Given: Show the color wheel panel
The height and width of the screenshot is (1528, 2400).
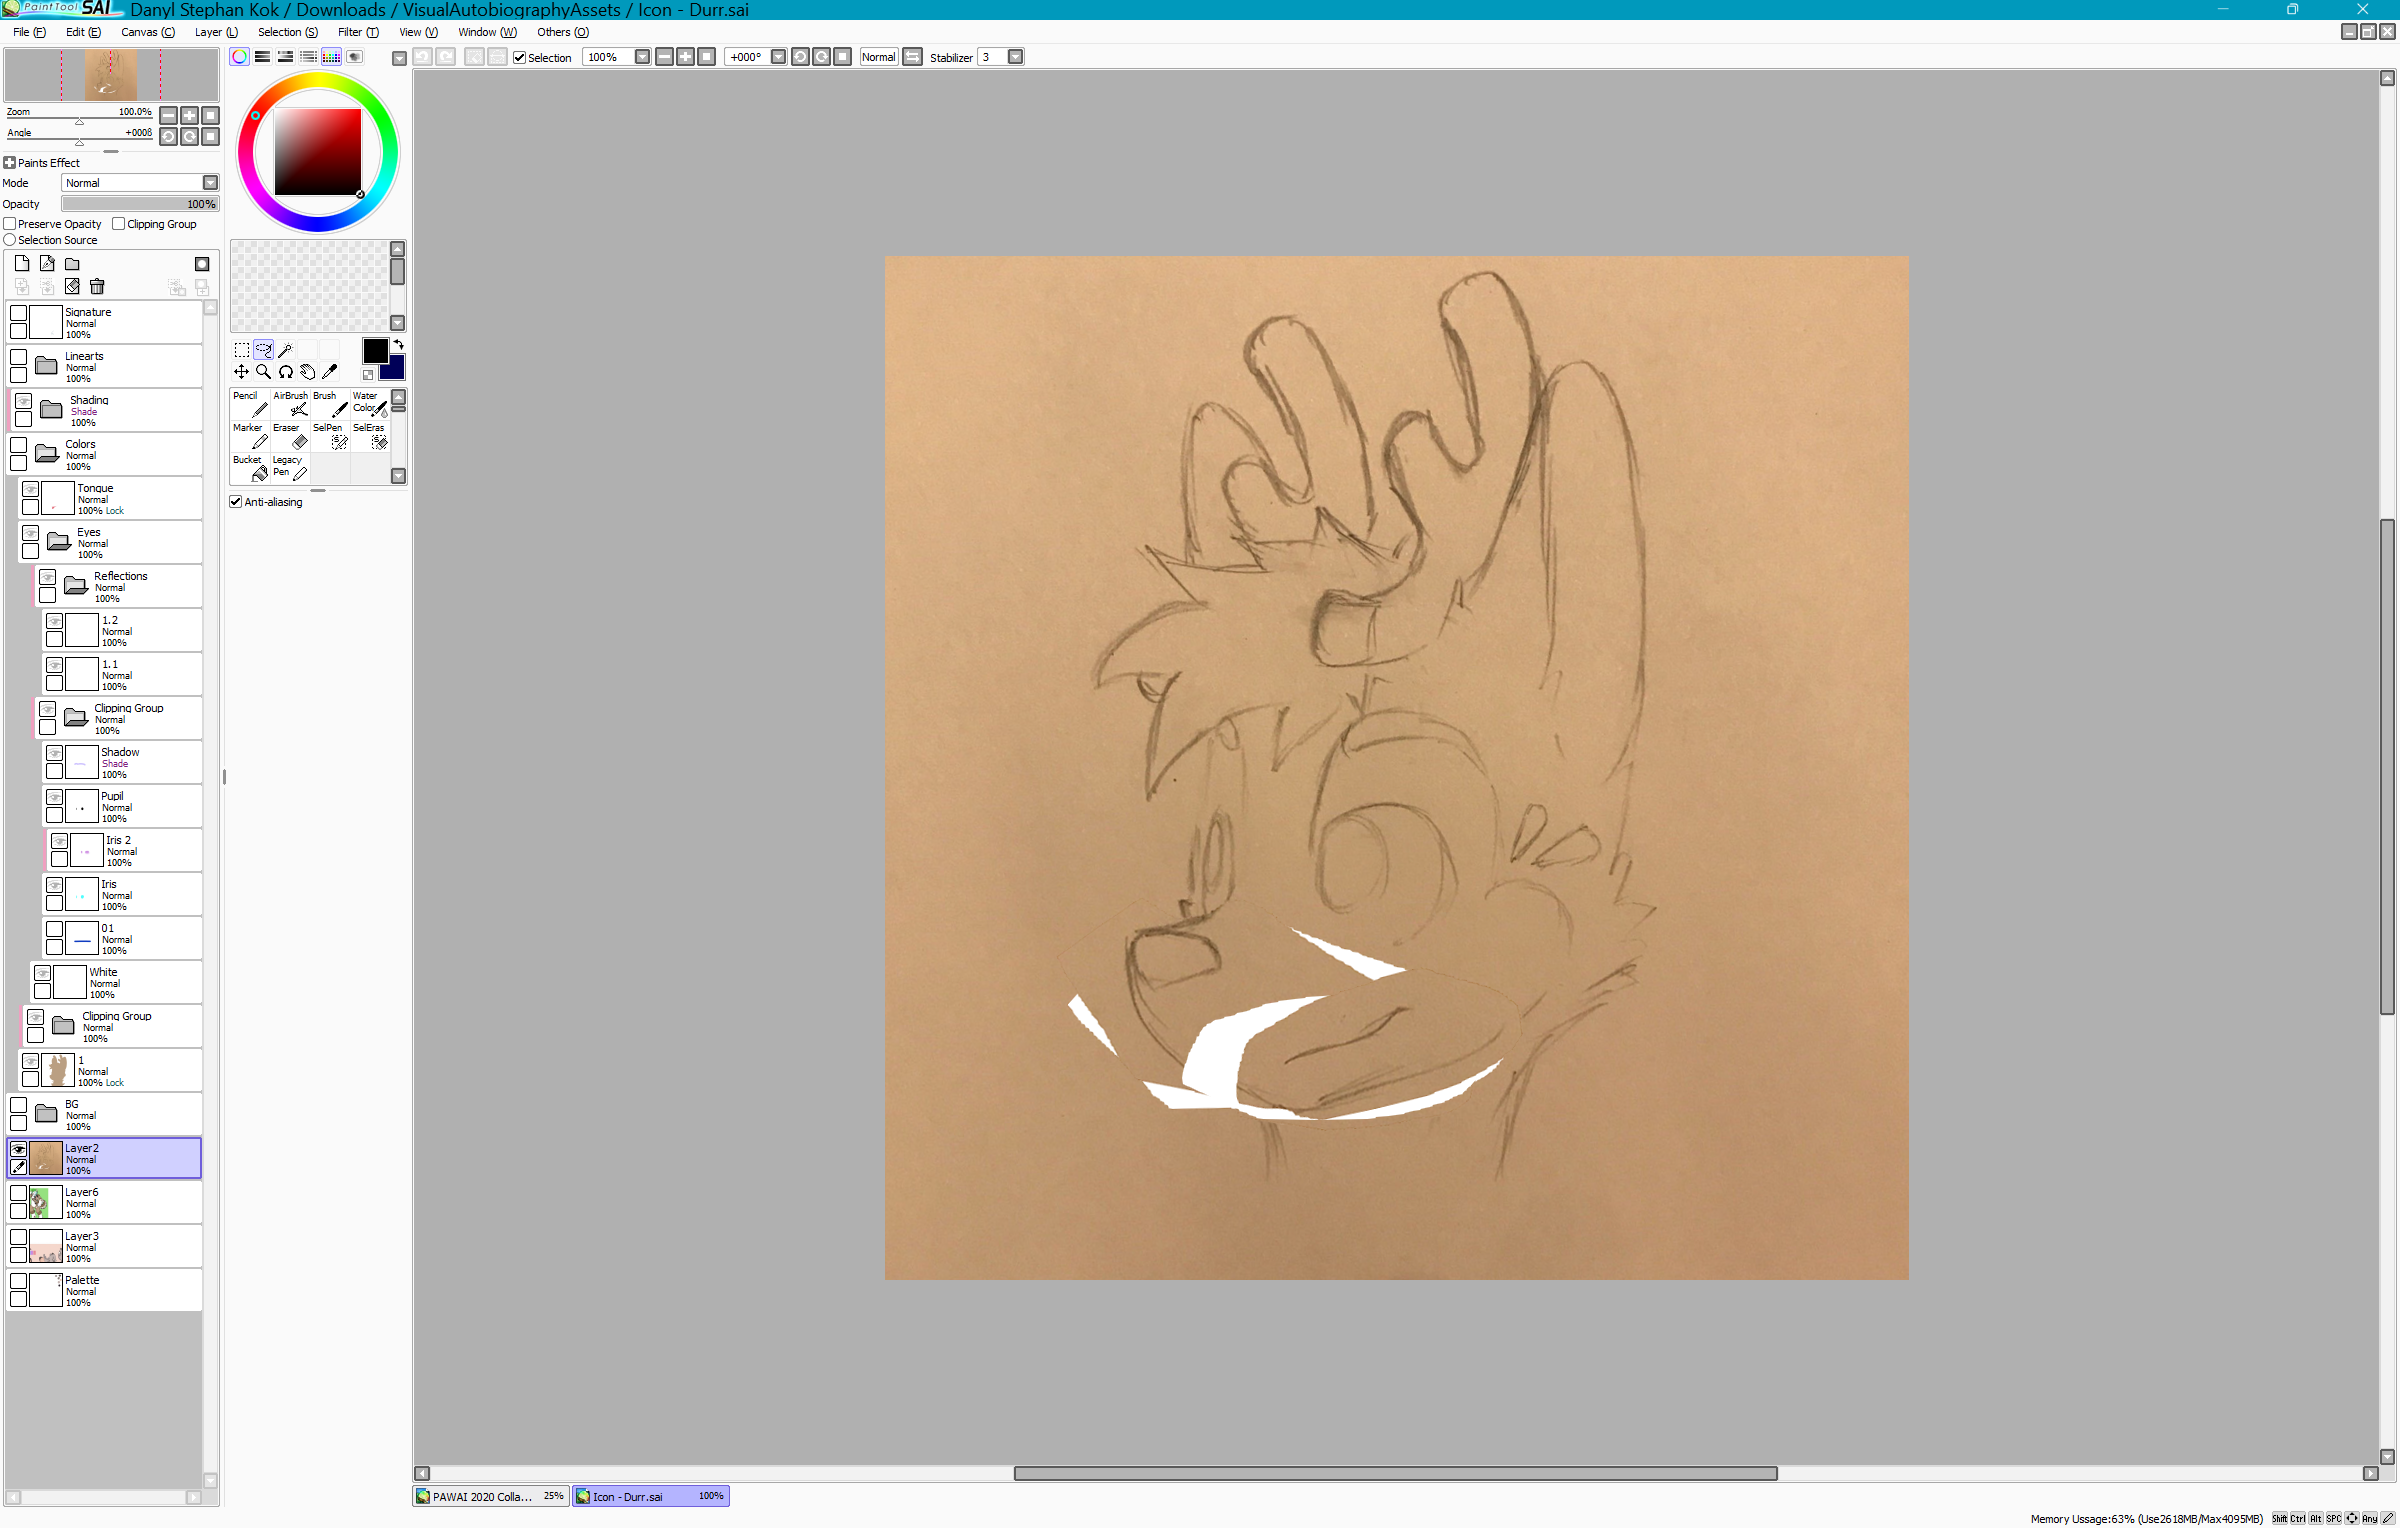Looking at the screenshot, I should point(240,57).
